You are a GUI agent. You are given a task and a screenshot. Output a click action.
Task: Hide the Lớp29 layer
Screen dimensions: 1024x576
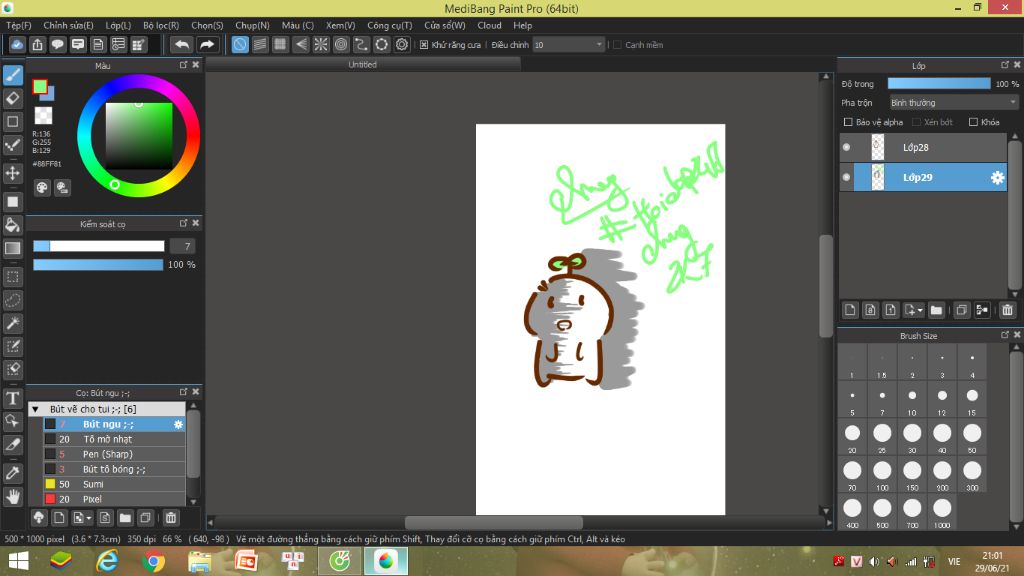point(846,178)
